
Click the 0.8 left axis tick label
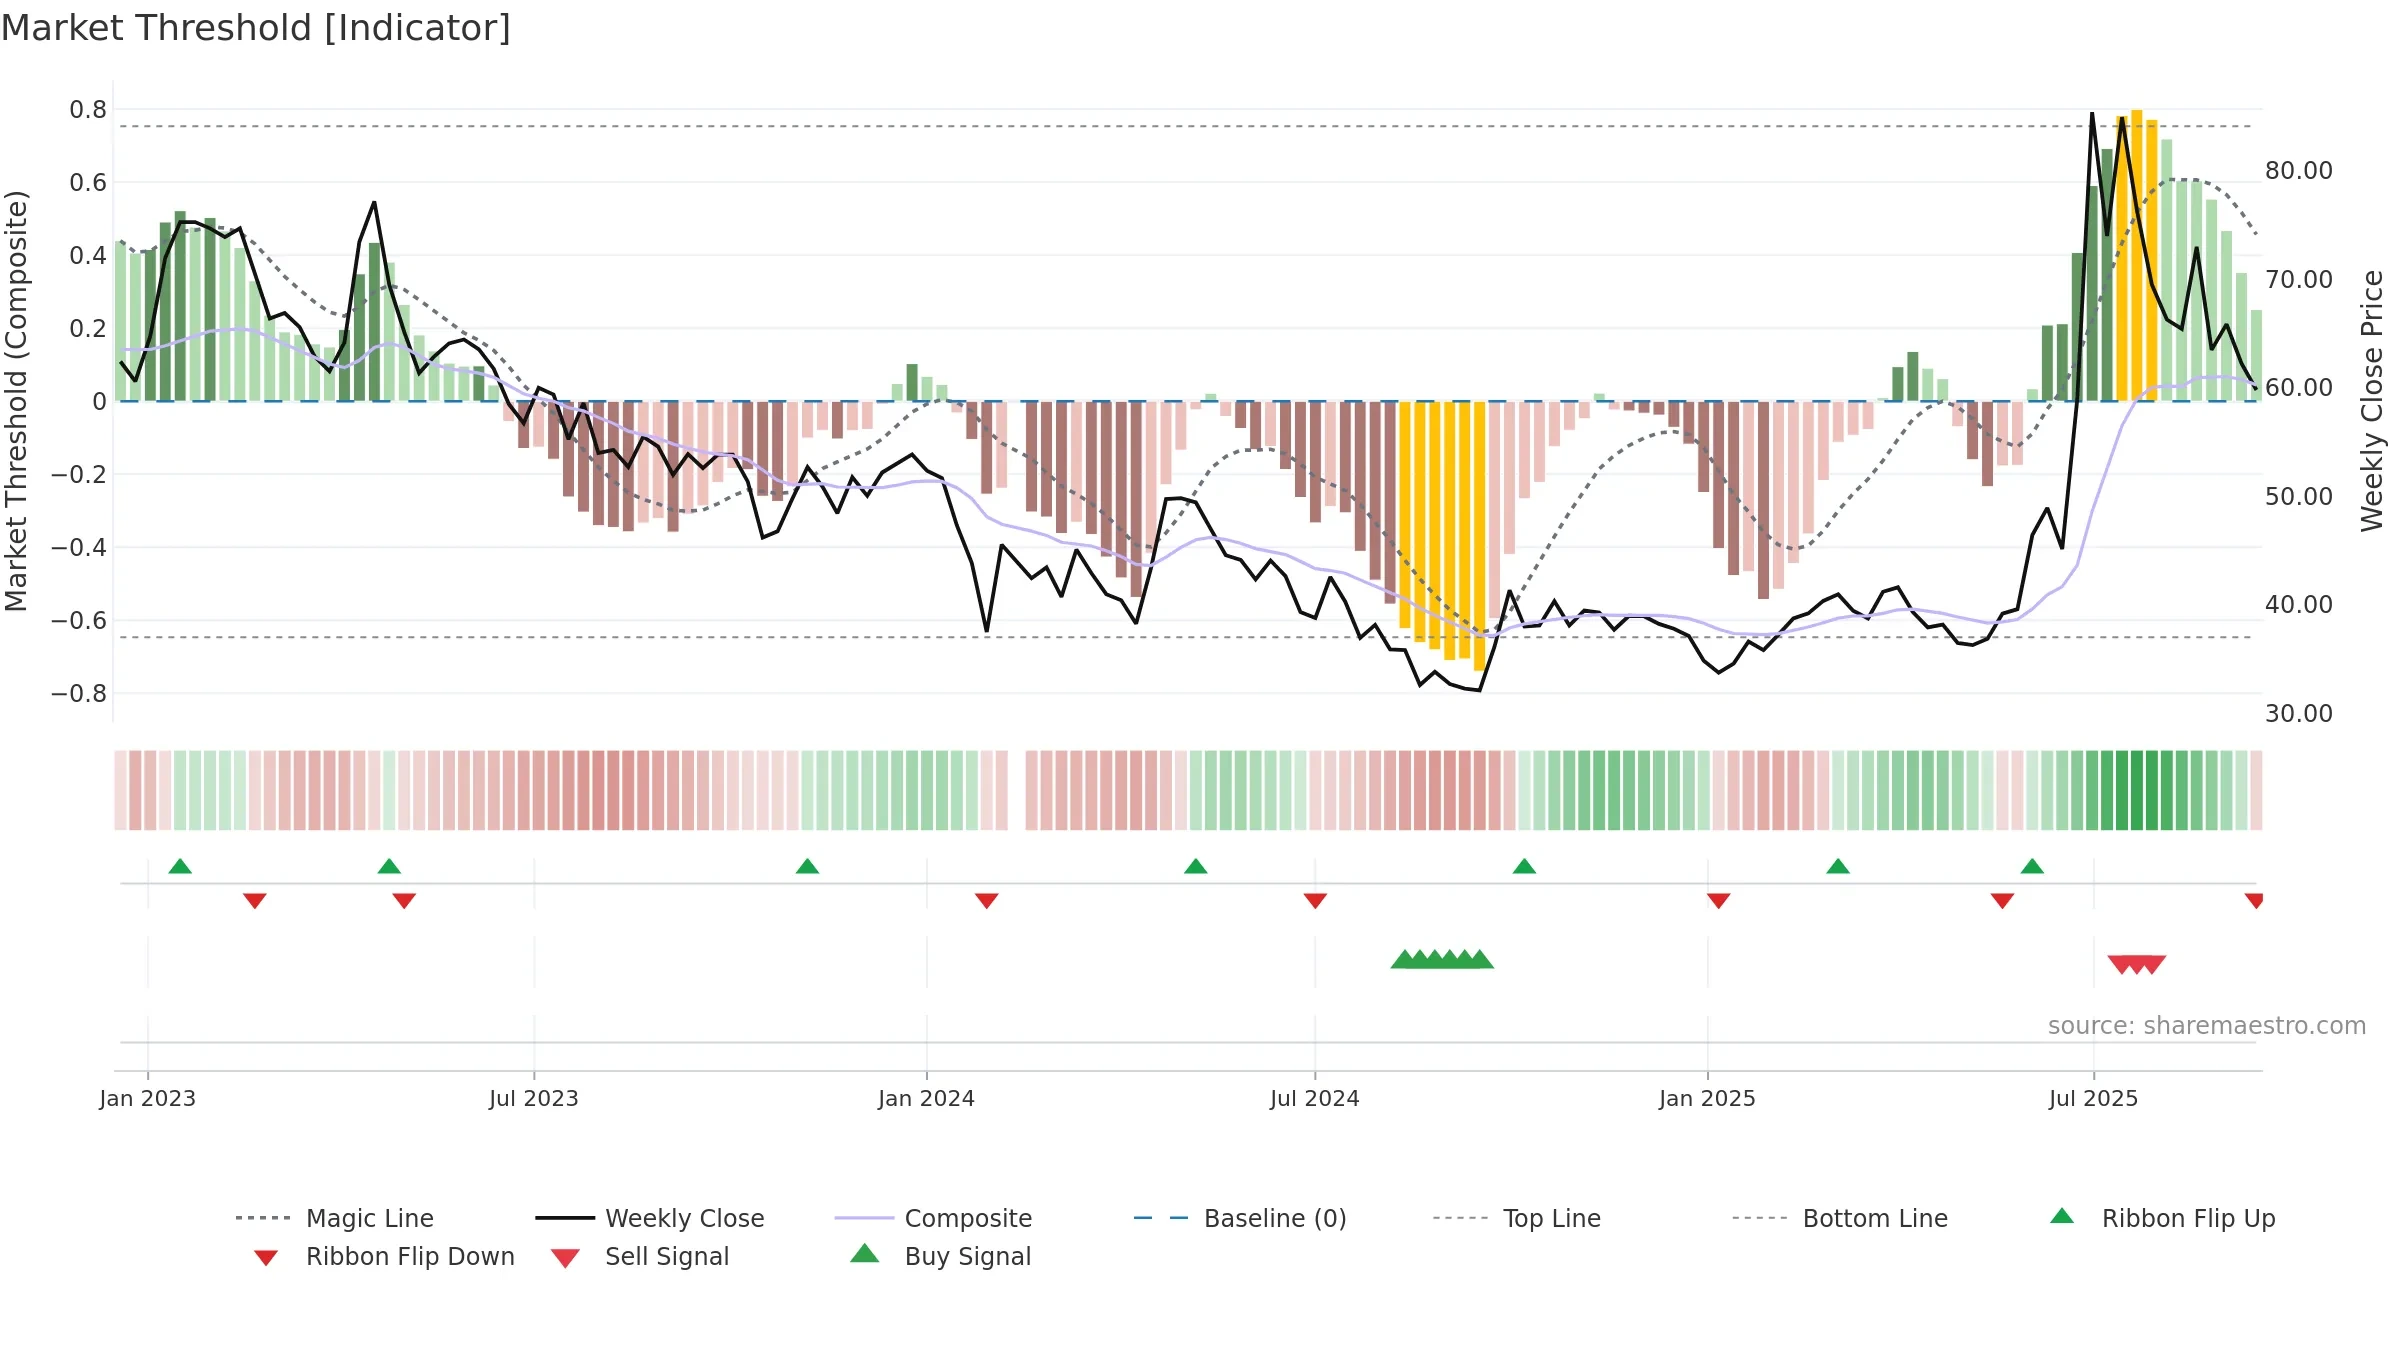88,109
